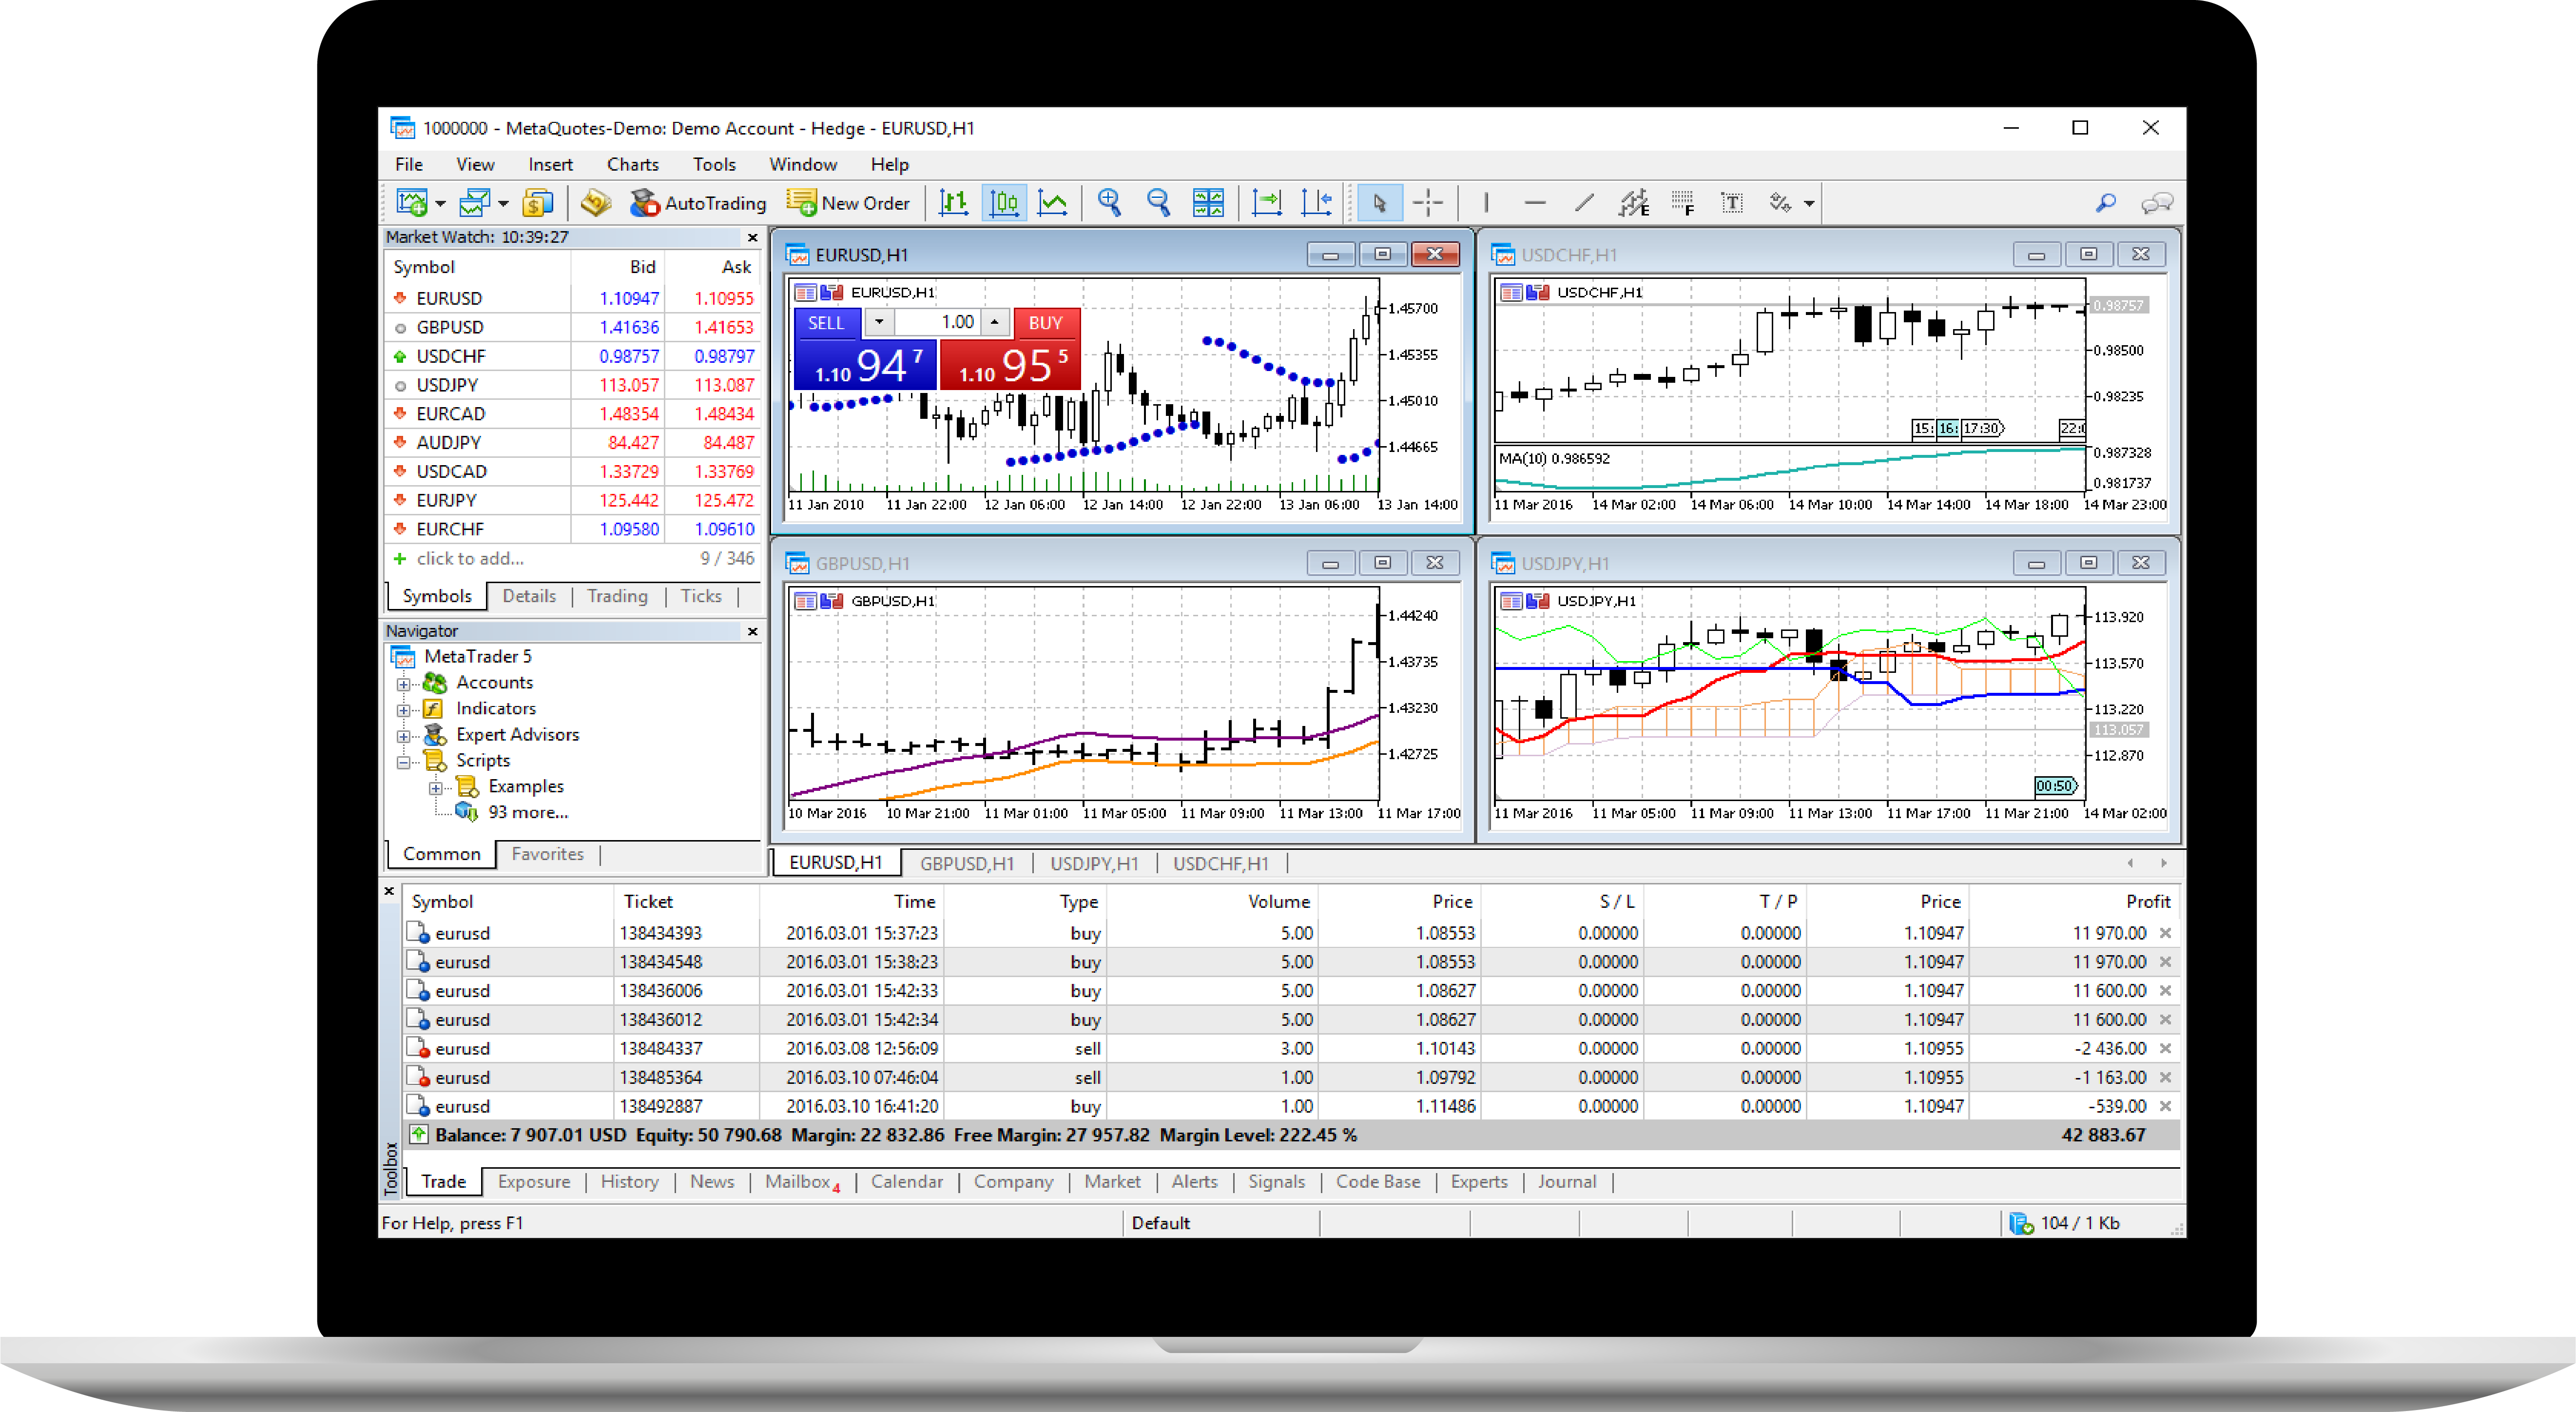Select the crosshair cursor tool
The width and height of the screenshot is (2576, 1412).
[x=1428, y=203]
